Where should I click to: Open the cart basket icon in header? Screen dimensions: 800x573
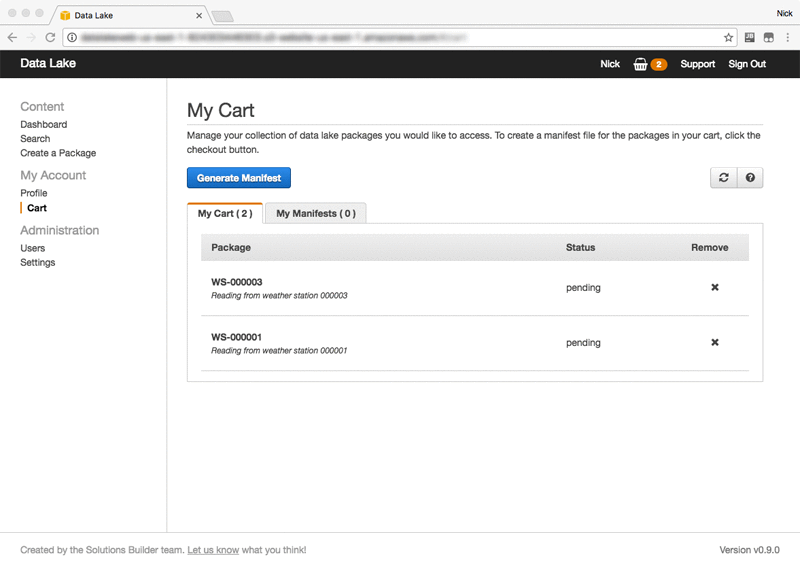click(641, 64)
